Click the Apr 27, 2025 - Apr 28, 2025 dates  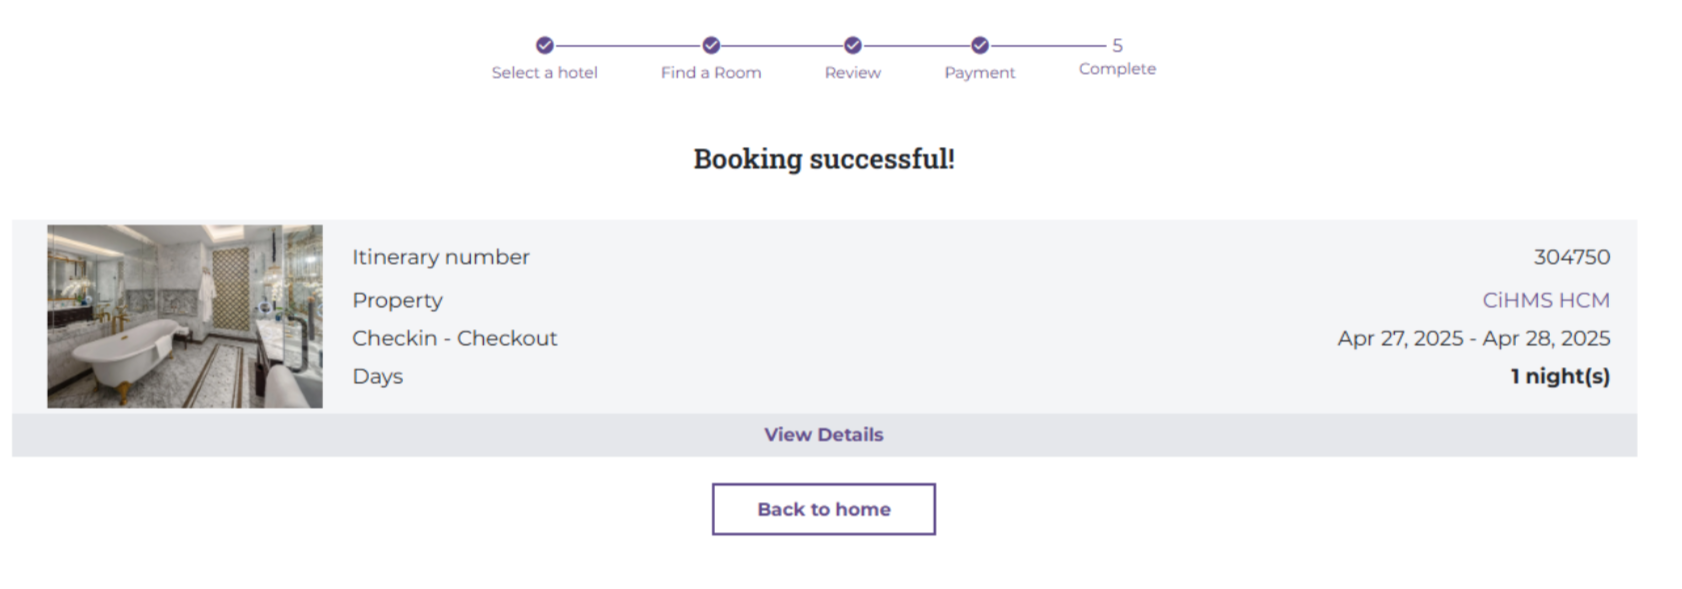tap(1473, 338)
